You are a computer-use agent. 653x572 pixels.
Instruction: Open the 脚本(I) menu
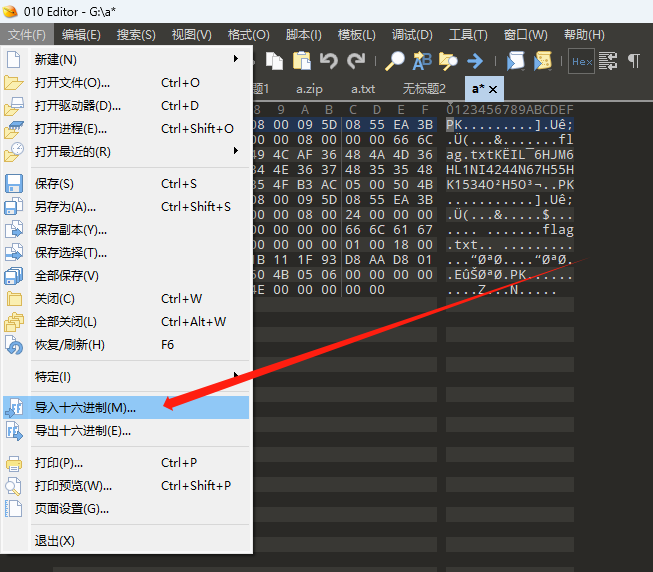[x=304, y=35]
